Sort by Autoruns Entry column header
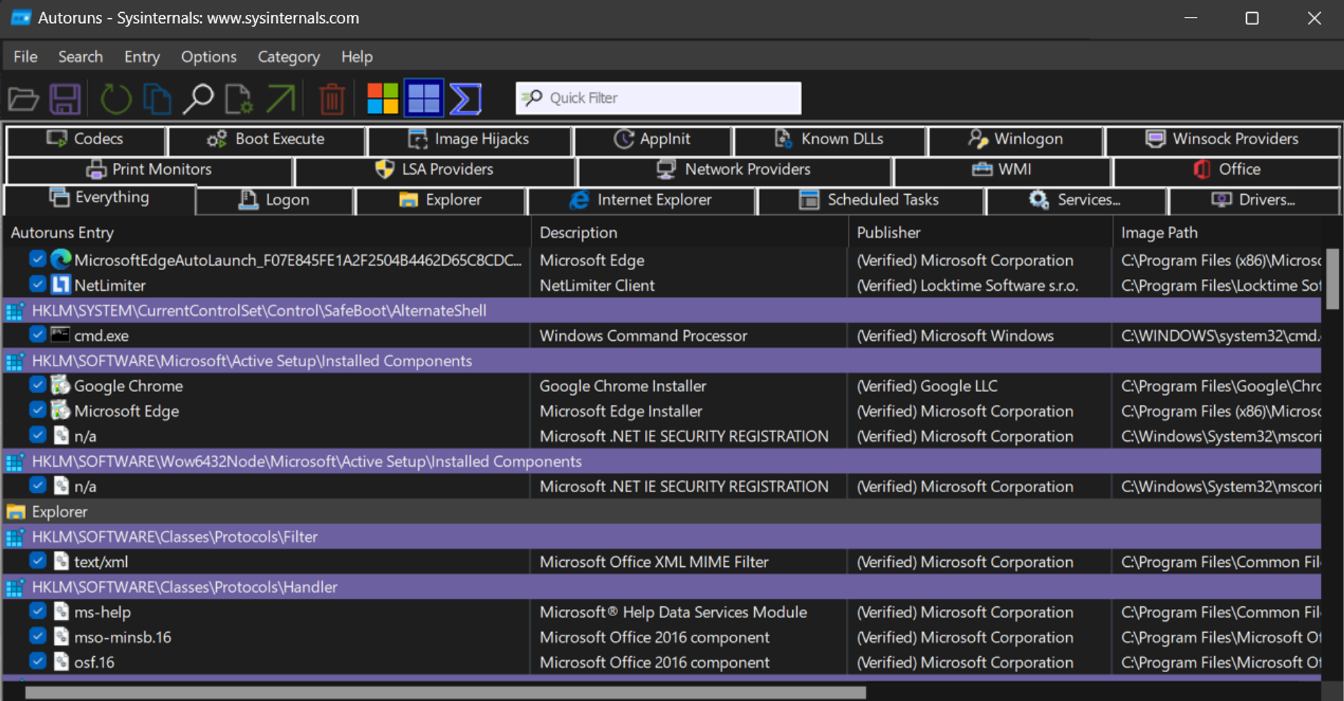Image resolution: width=1344 pixels, height=701 pixels. tap(266, 232)
